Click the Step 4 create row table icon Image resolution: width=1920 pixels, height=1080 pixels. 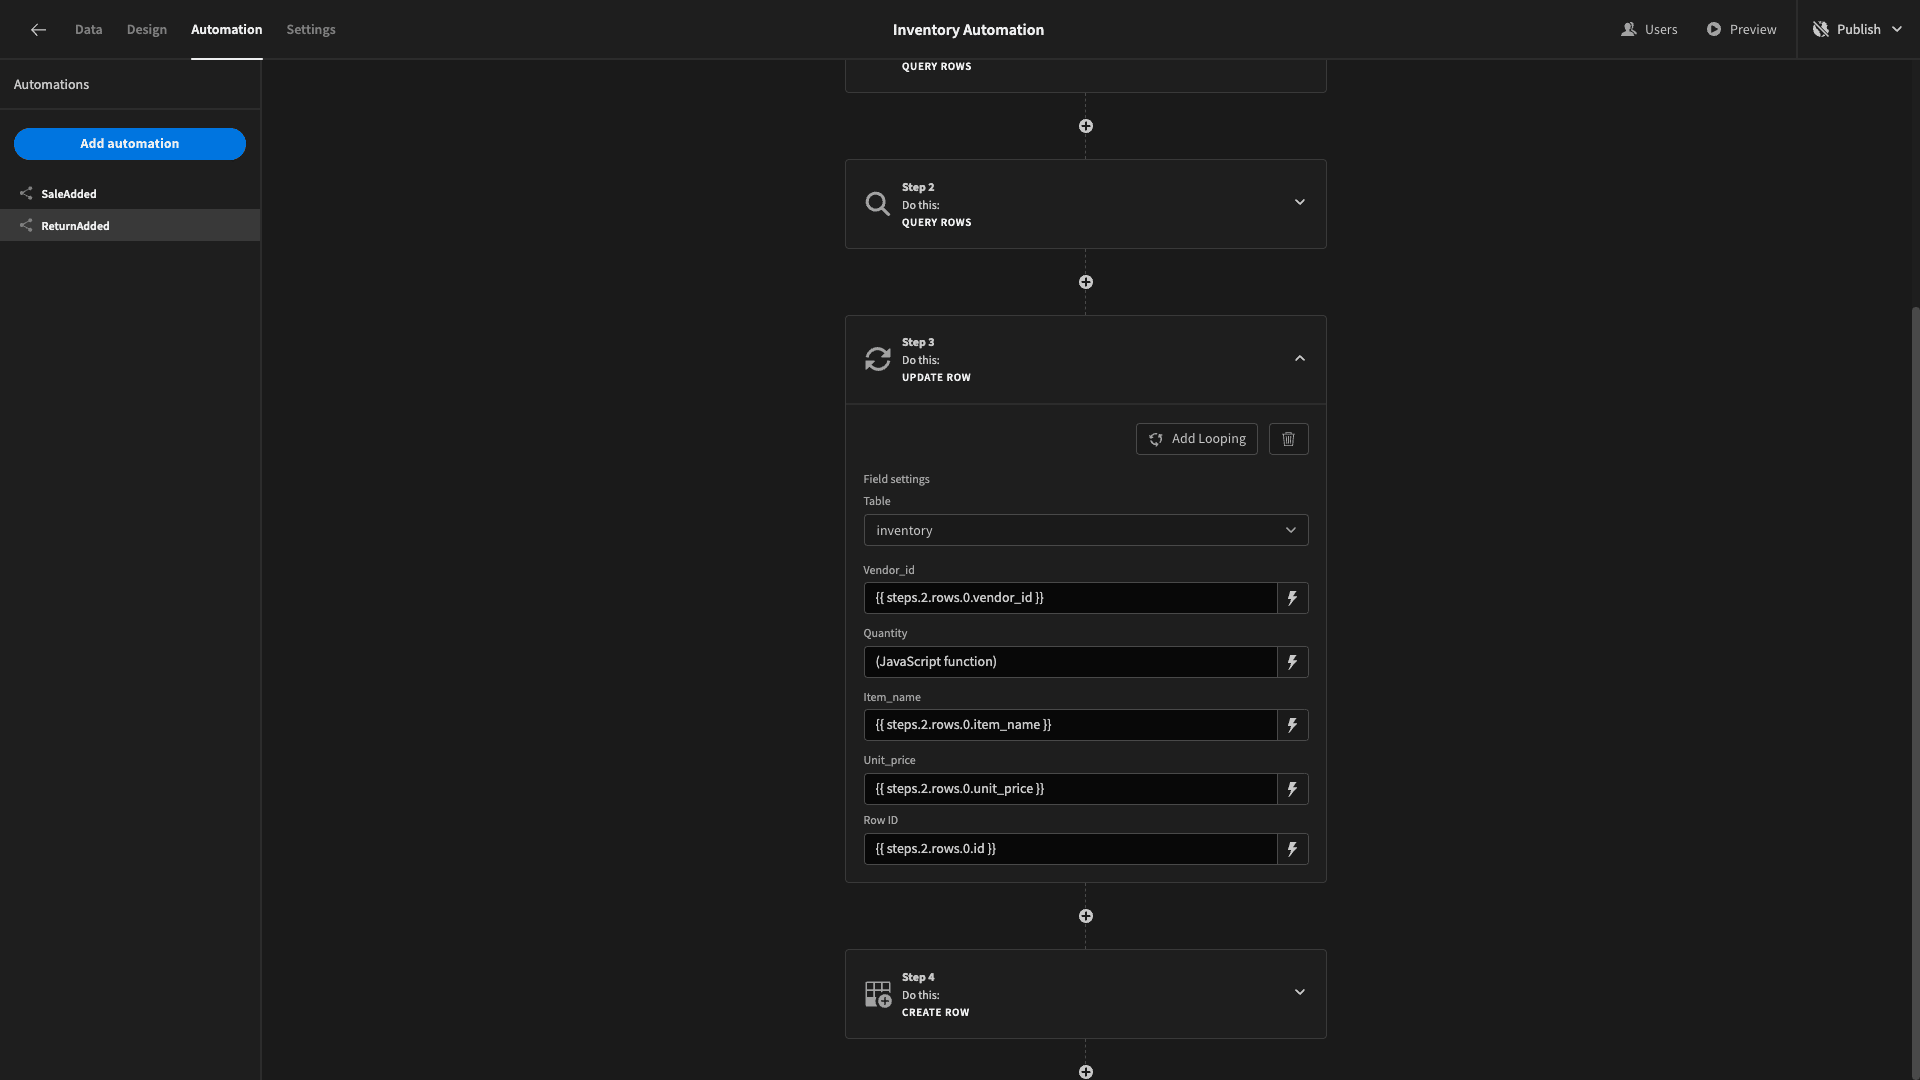point(877,994)
